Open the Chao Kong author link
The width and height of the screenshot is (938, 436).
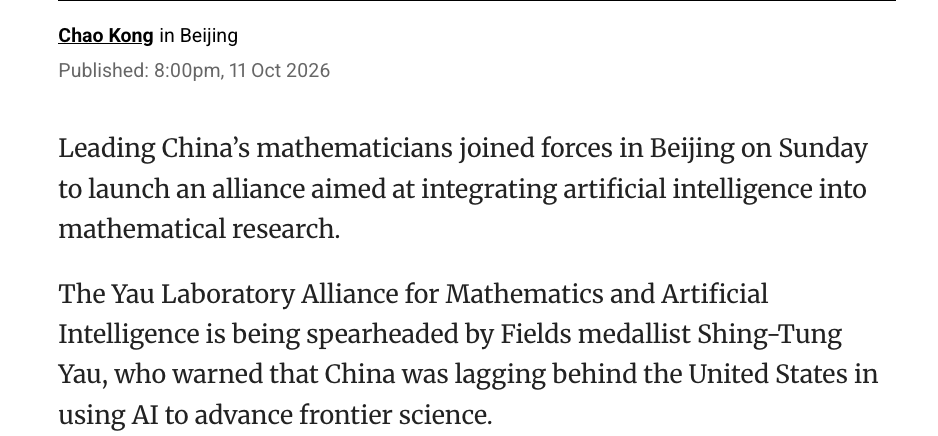pos(106,36)
